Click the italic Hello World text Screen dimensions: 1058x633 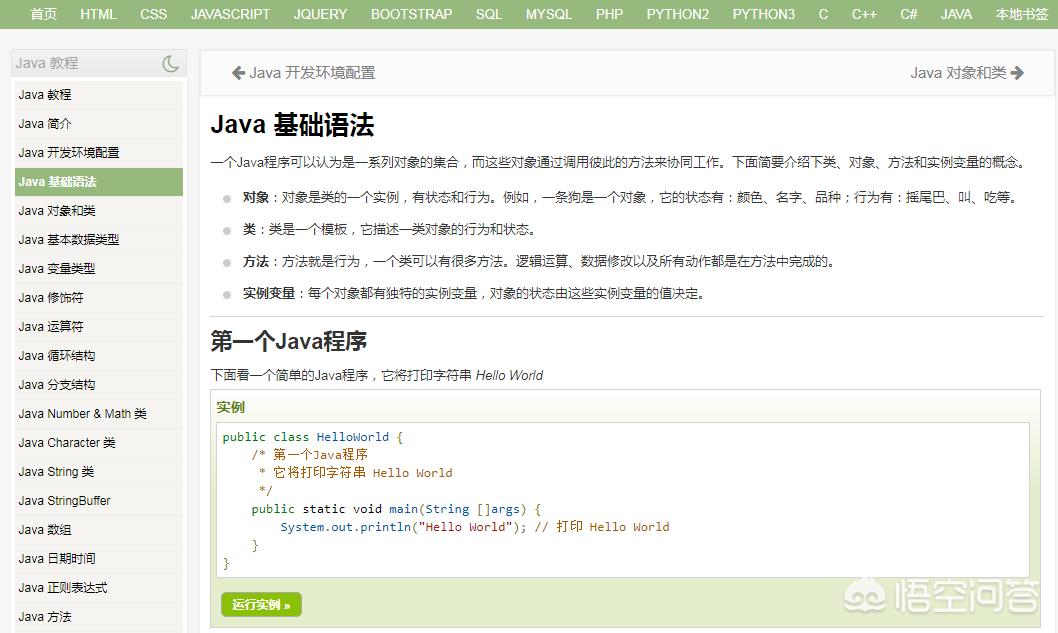(509, 376)
